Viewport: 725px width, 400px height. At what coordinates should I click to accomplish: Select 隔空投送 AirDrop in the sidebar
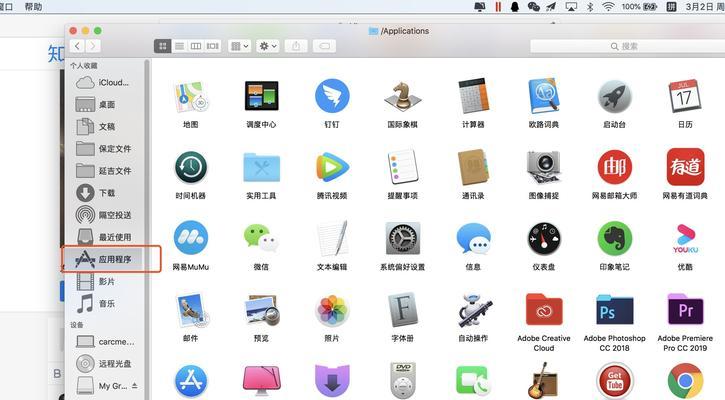coord(105,215)
